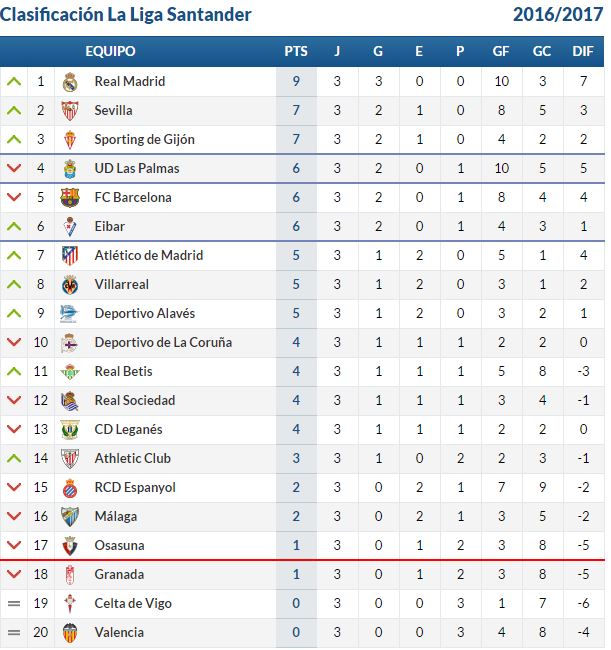Sort table by PTS column header
Screen dimensions: 611x650
pos(296,51)
